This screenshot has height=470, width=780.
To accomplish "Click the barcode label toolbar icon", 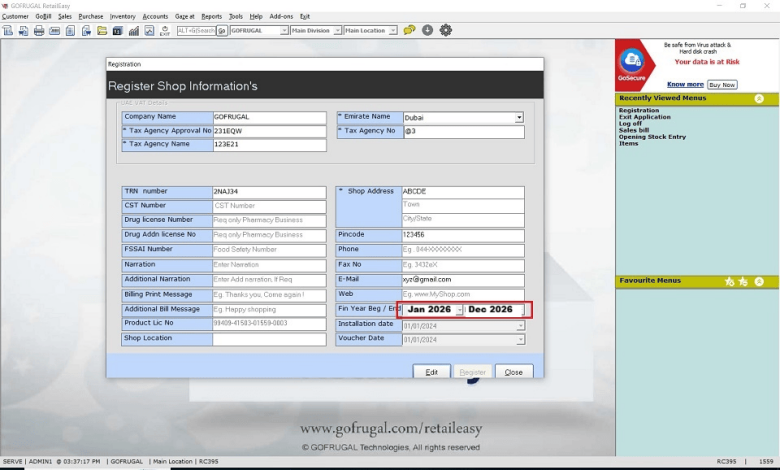I will click(x=55, y=31).
